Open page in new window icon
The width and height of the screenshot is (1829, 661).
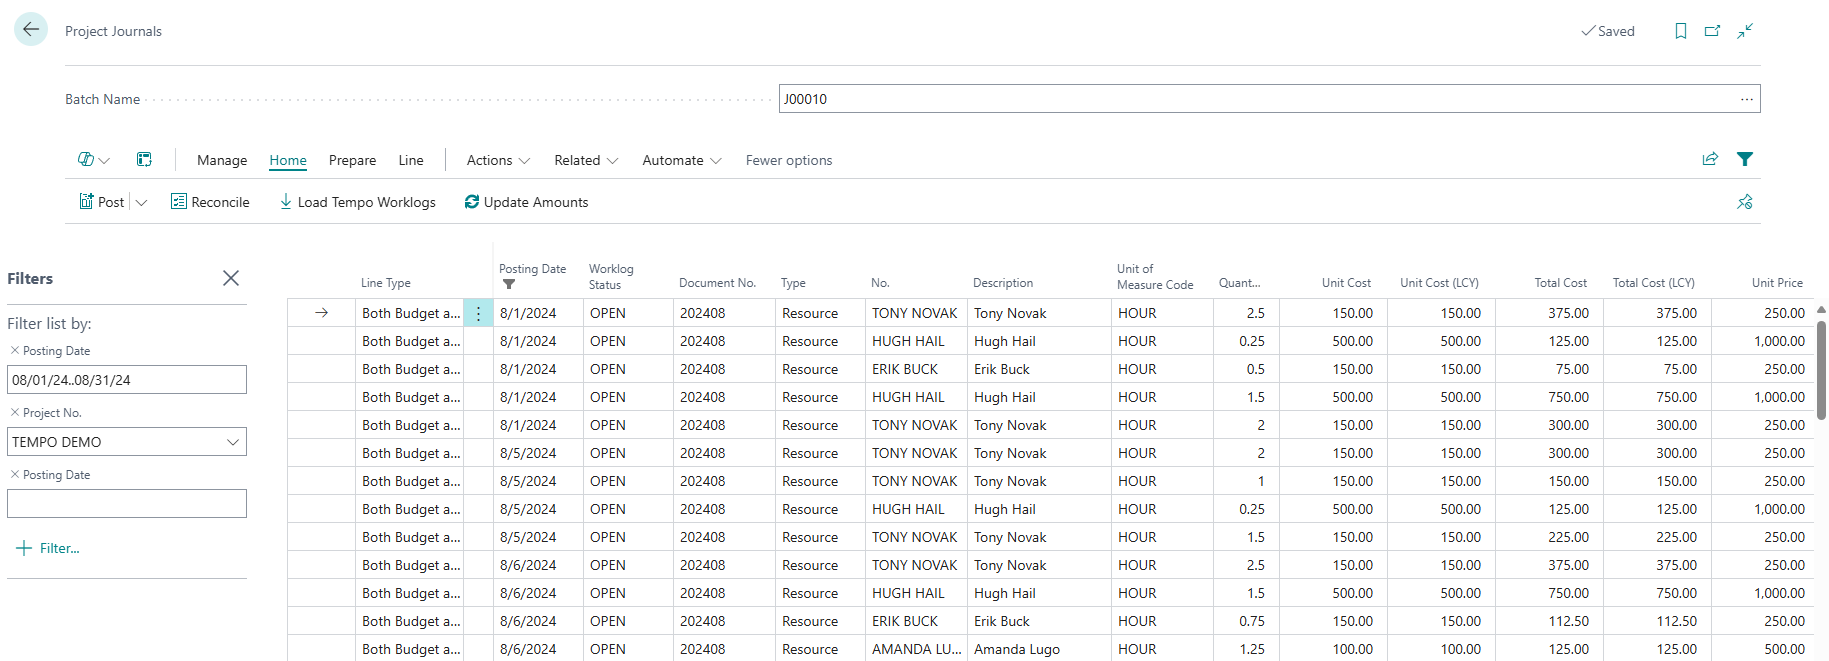click(x=1712, y=31)
